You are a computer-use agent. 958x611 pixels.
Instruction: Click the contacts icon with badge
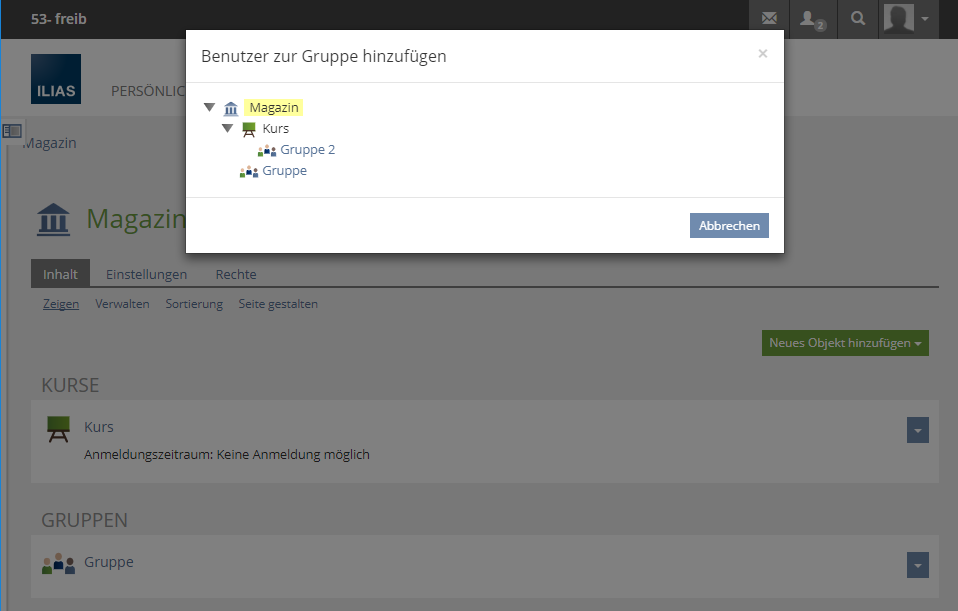click(811, 19)
